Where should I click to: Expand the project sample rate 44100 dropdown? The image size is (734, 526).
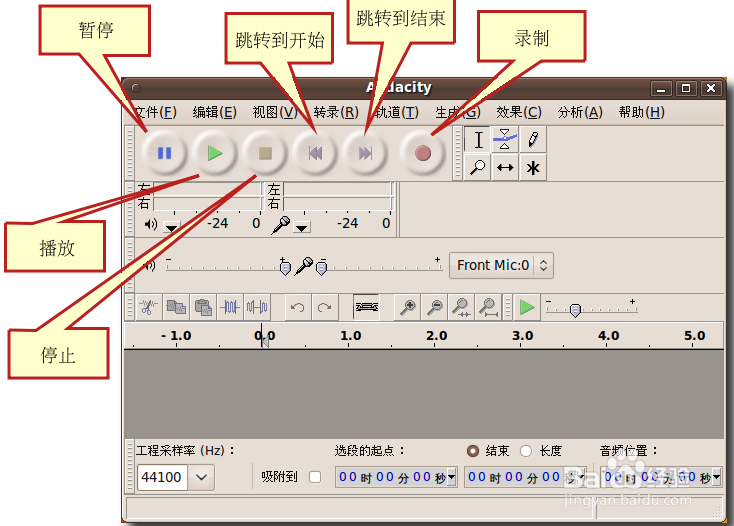coord(201,477)
